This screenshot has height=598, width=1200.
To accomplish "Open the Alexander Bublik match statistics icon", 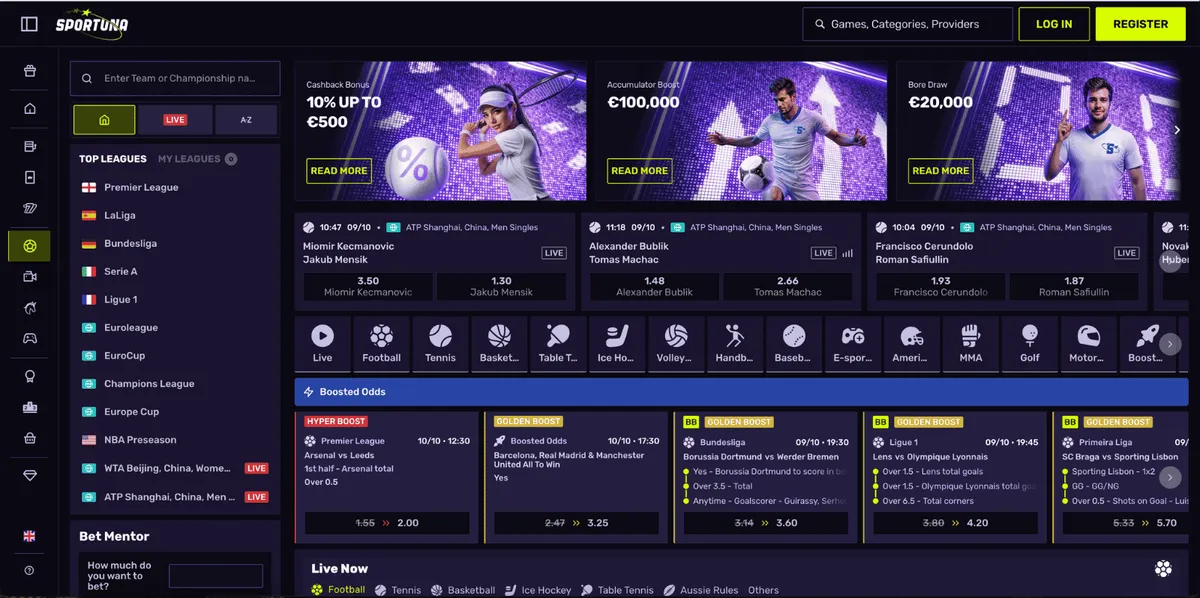I will (x=847, y=253).
